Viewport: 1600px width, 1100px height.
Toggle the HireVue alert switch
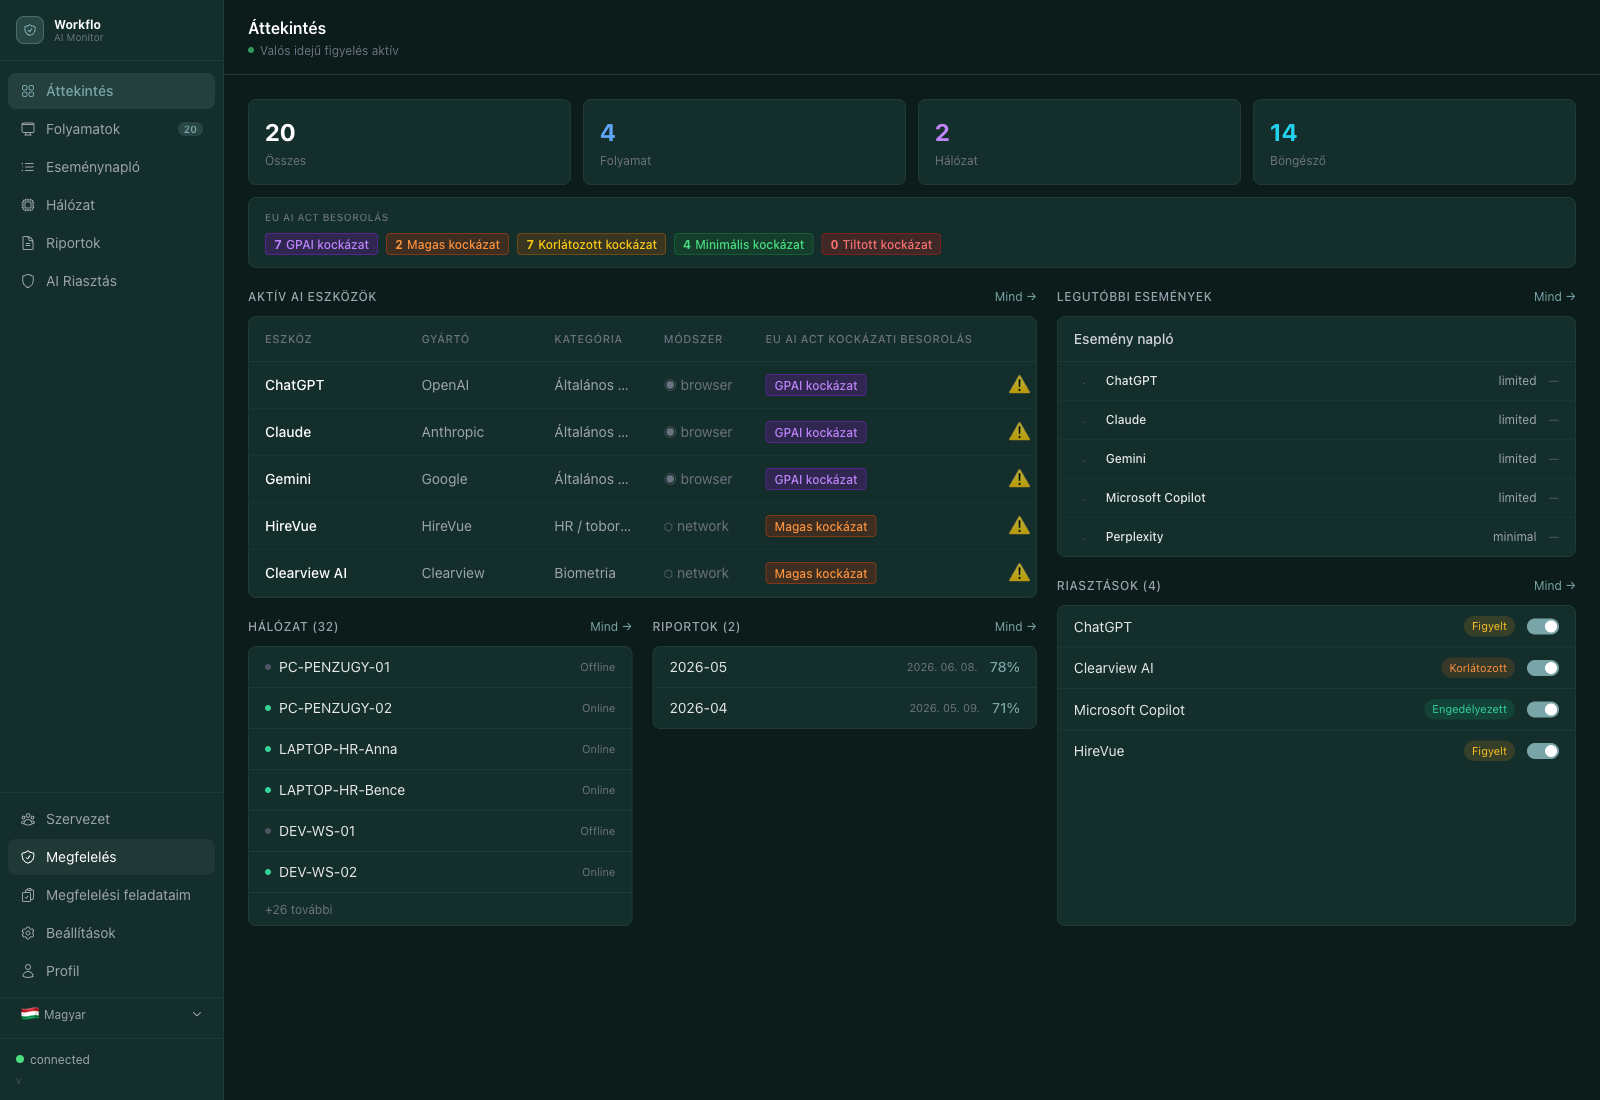tap(1543, 751)
